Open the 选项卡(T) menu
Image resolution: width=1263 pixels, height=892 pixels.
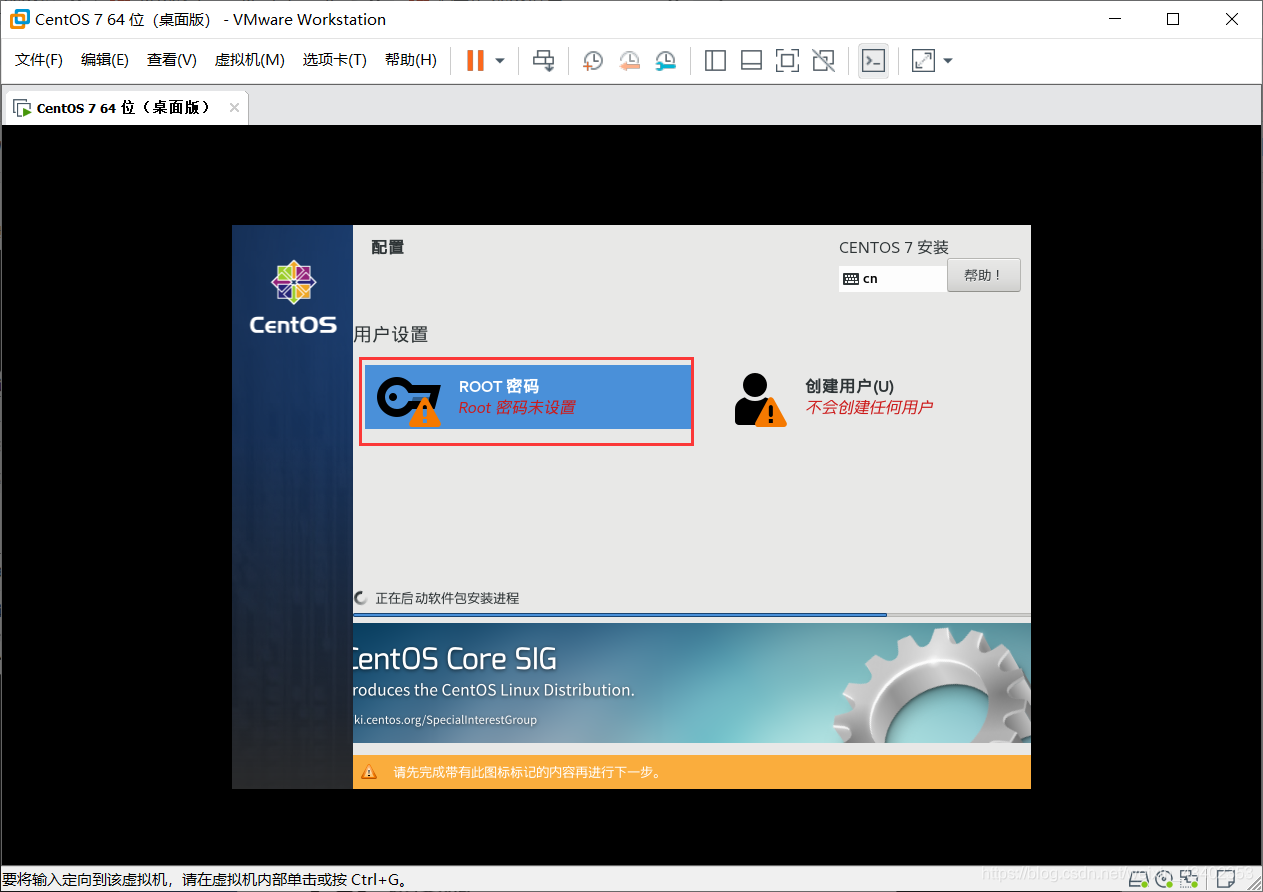[x=335, y=60]
